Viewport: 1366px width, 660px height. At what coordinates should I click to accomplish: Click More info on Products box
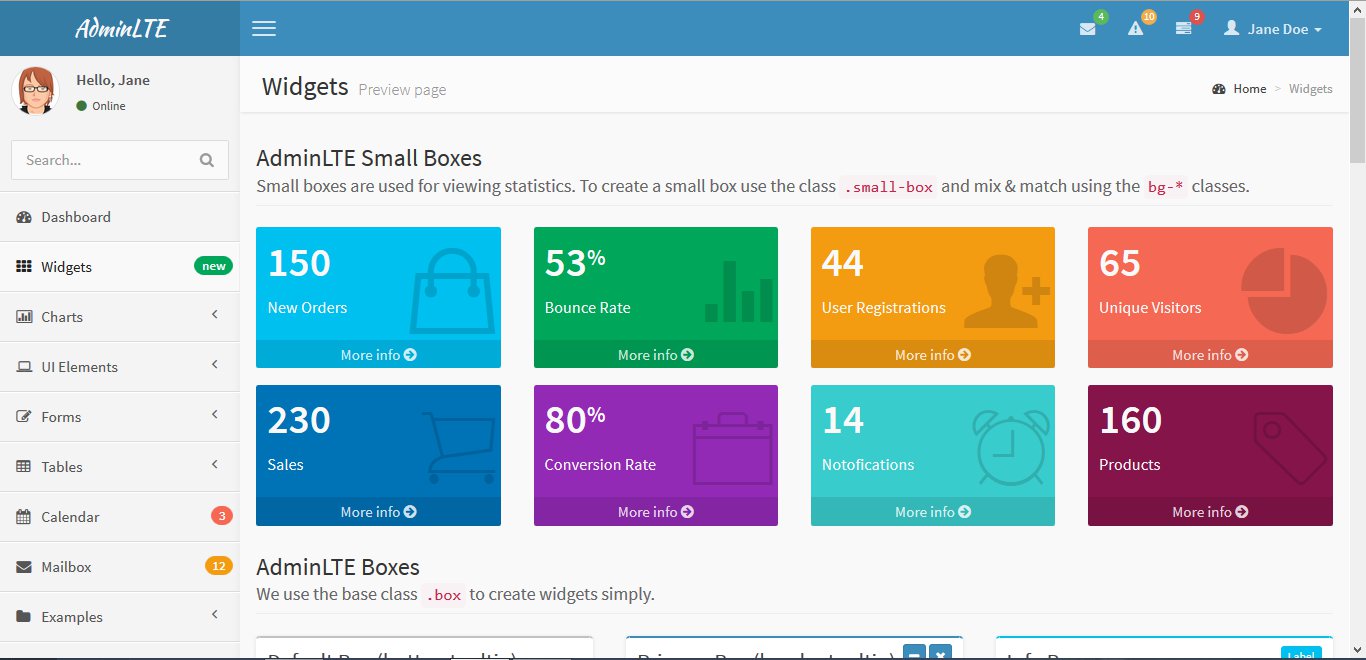1210,512
